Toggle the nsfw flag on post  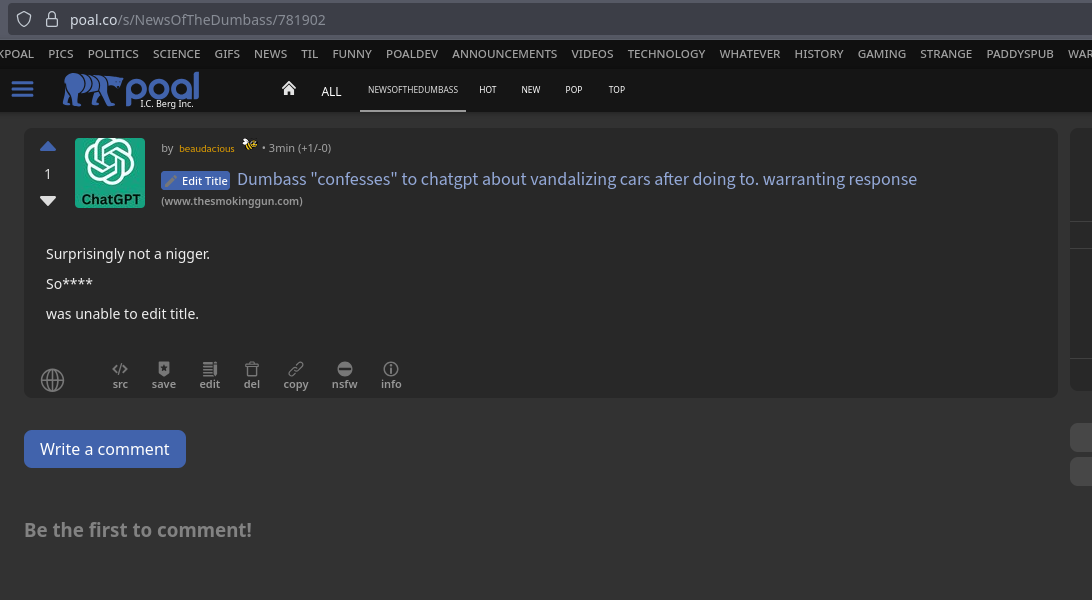[344, 375]
